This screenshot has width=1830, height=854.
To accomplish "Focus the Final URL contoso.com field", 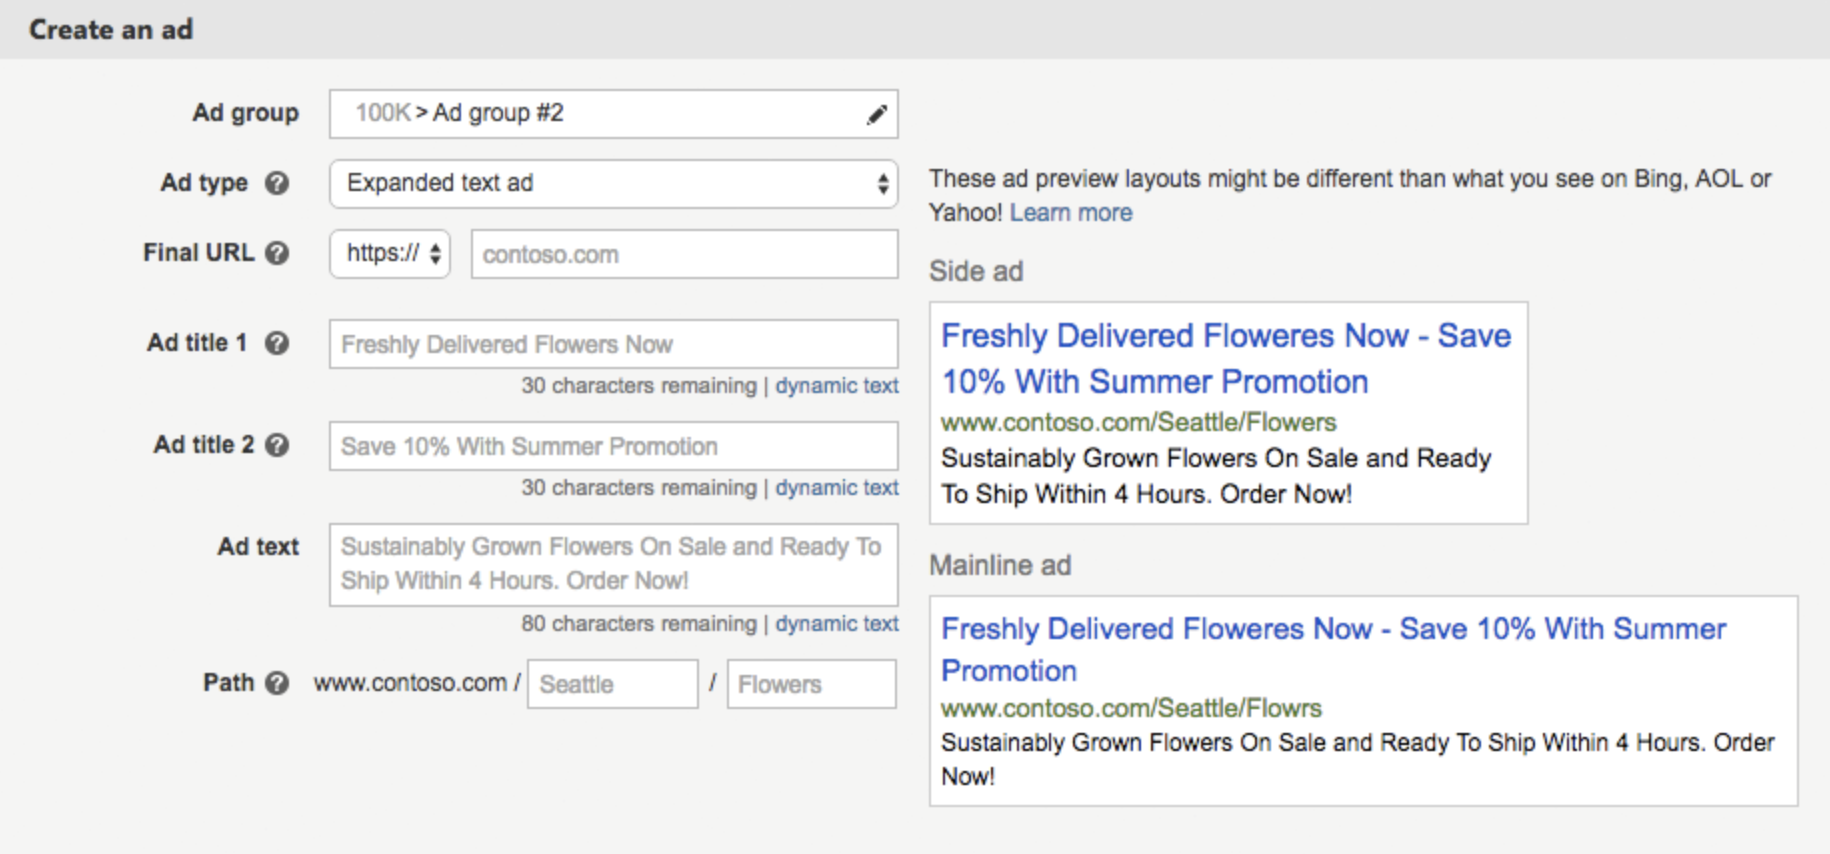I will tap(684, 254).
